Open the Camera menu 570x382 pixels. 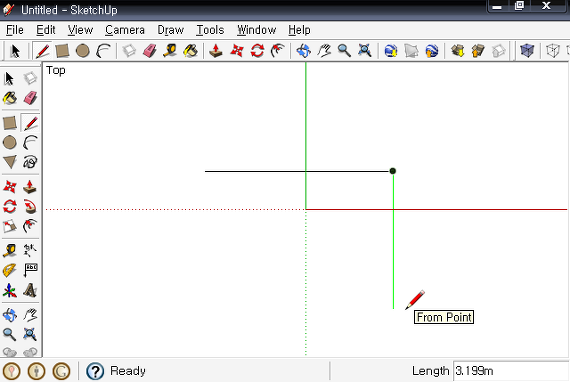pyautogui.click(x=125, y=30)
